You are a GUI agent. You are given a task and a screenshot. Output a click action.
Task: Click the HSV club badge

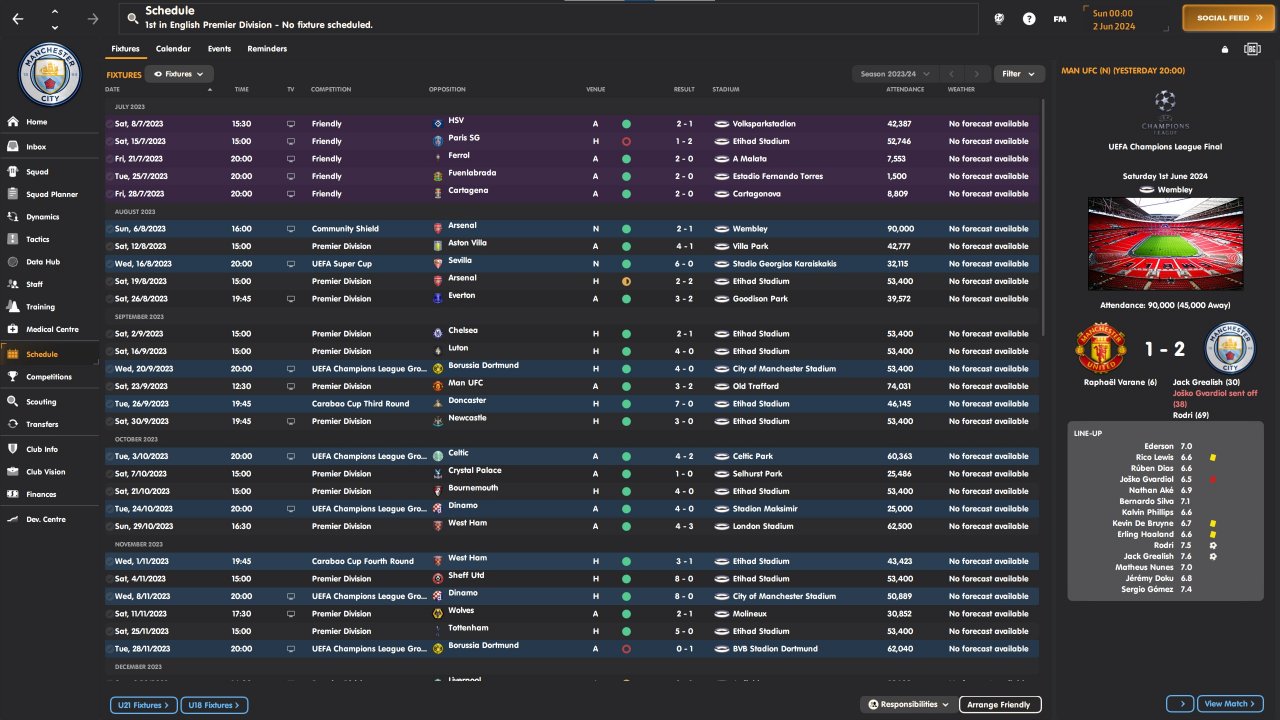438,123
